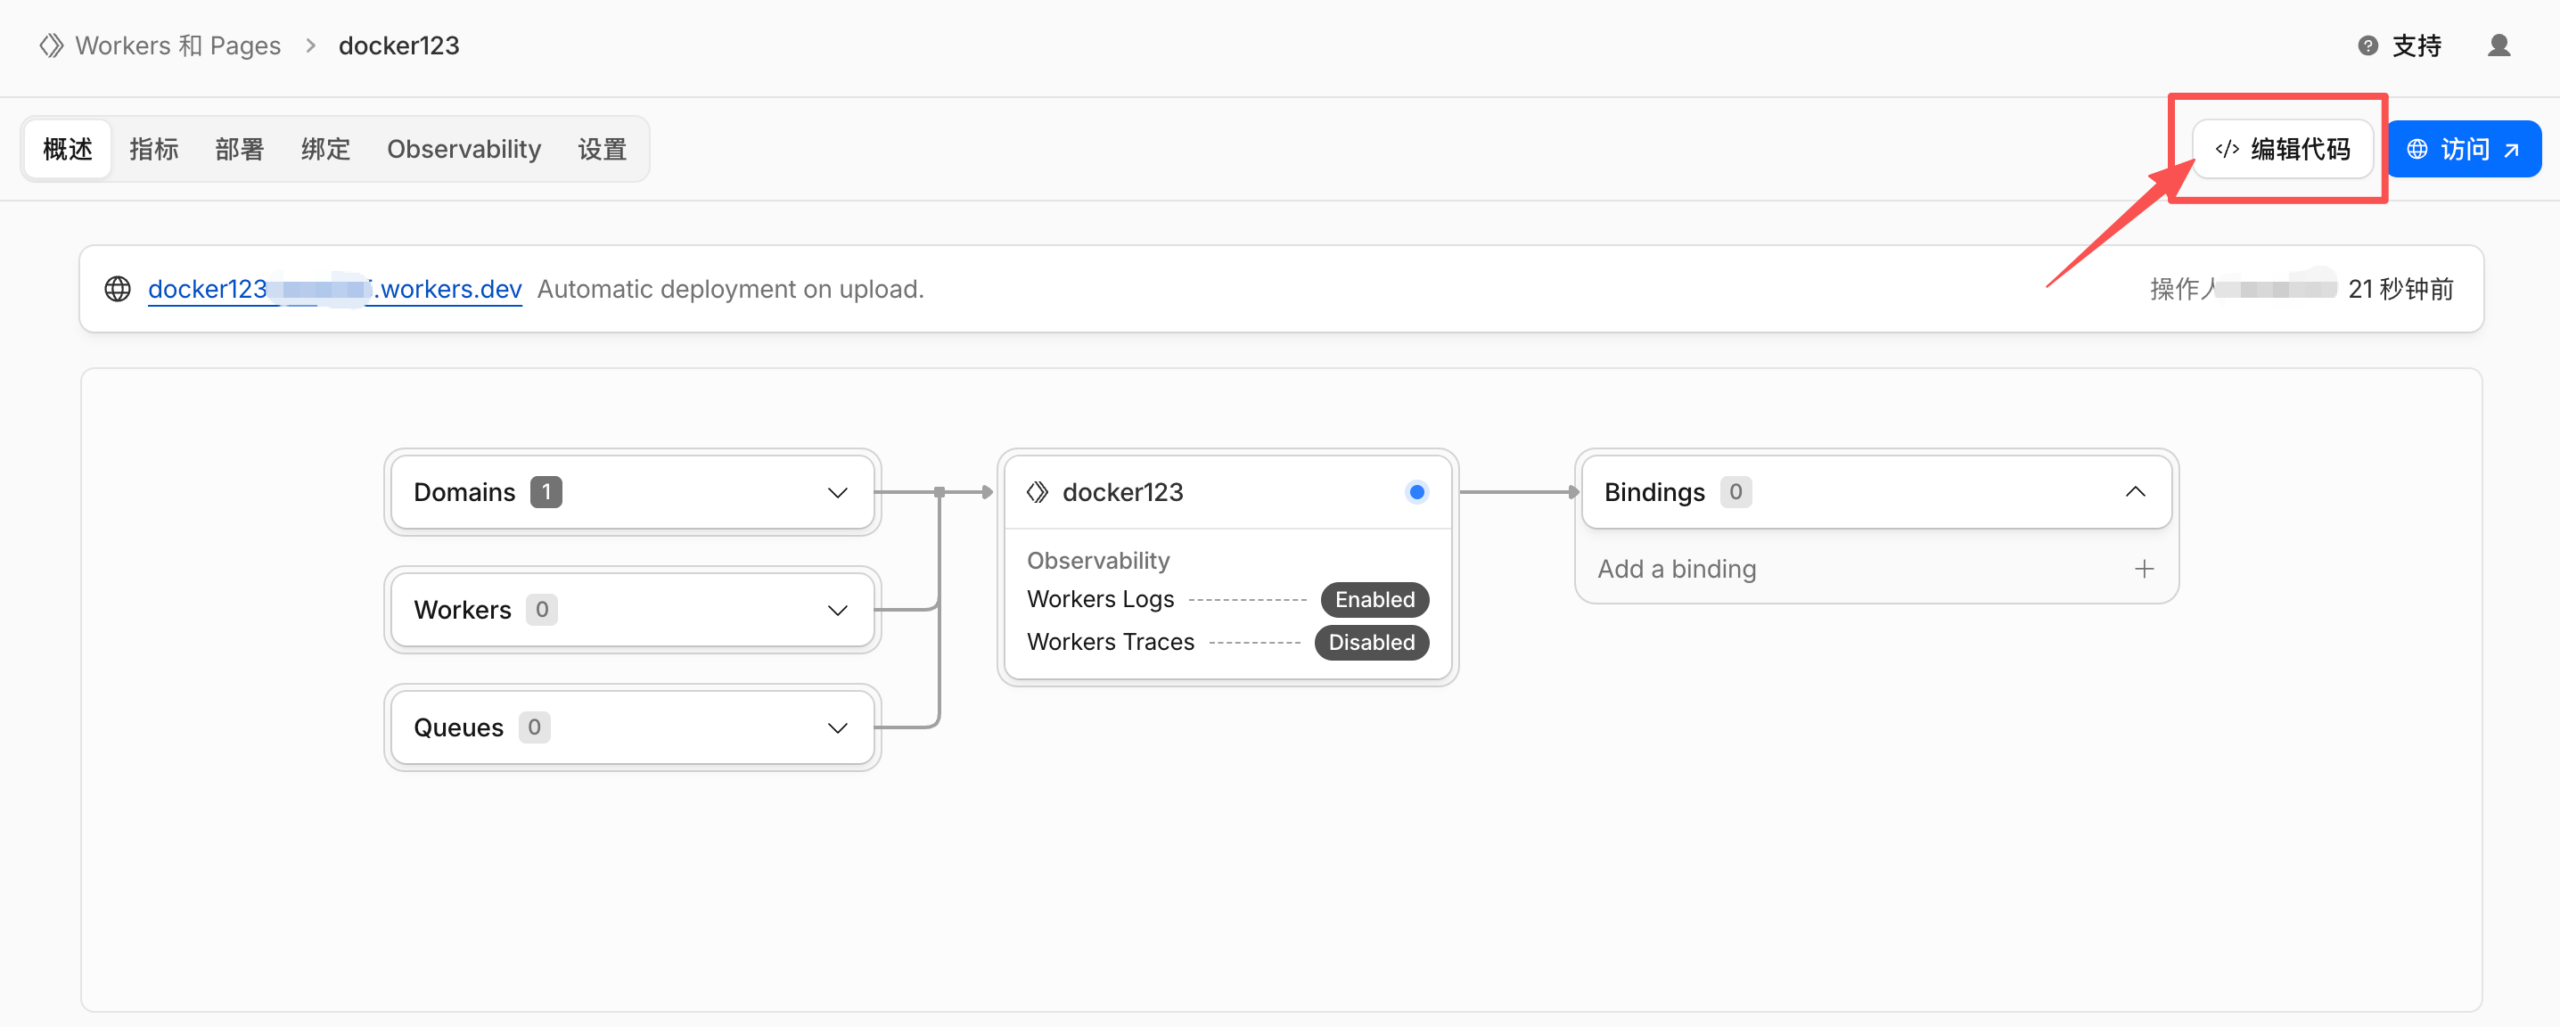The width and height of the screenshot is (2560, 1027).
Task: Expand the Workers dropdown panel
Action: coord(837,611)
